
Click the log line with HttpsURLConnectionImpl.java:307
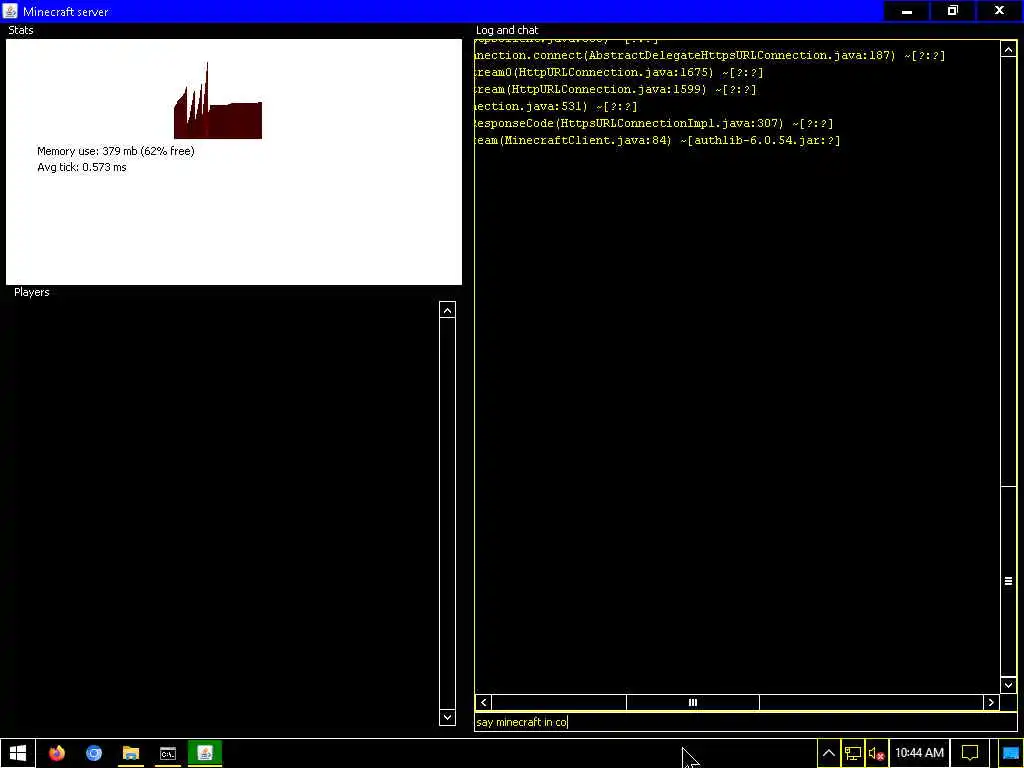point(654,123)
